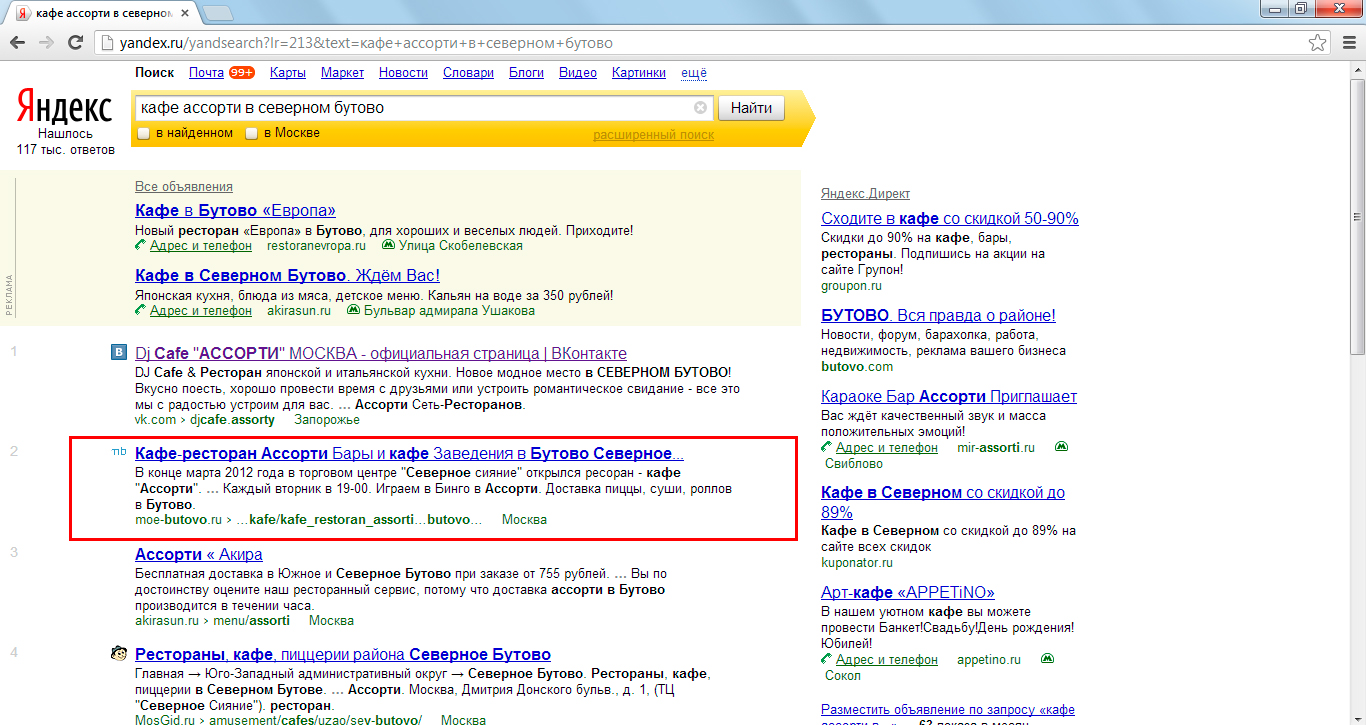Open 'Адрес и телефон' for akirasun.ru ad
The image size is (1366, 725).
pos(201,310)
